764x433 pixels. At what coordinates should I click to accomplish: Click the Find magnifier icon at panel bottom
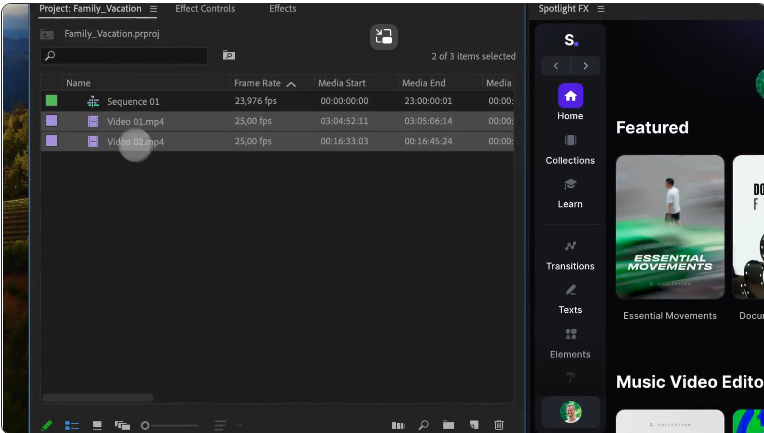424,425
